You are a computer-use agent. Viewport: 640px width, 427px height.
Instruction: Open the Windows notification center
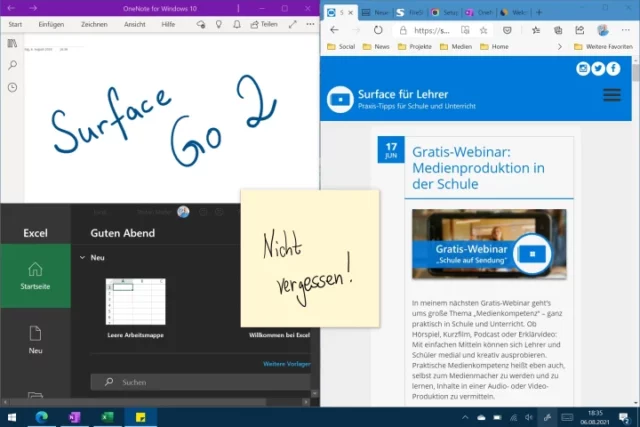[624, 417]
